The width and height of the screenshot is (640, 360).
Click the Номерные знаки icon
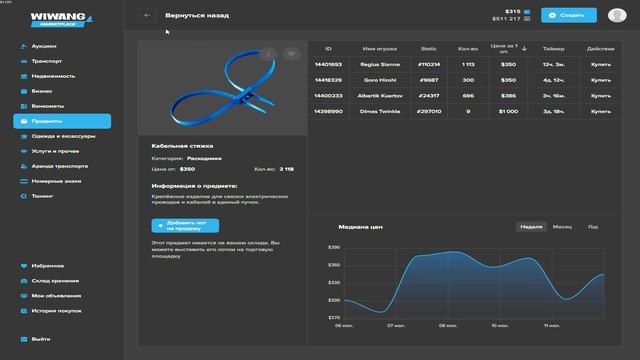click(24, 181)
